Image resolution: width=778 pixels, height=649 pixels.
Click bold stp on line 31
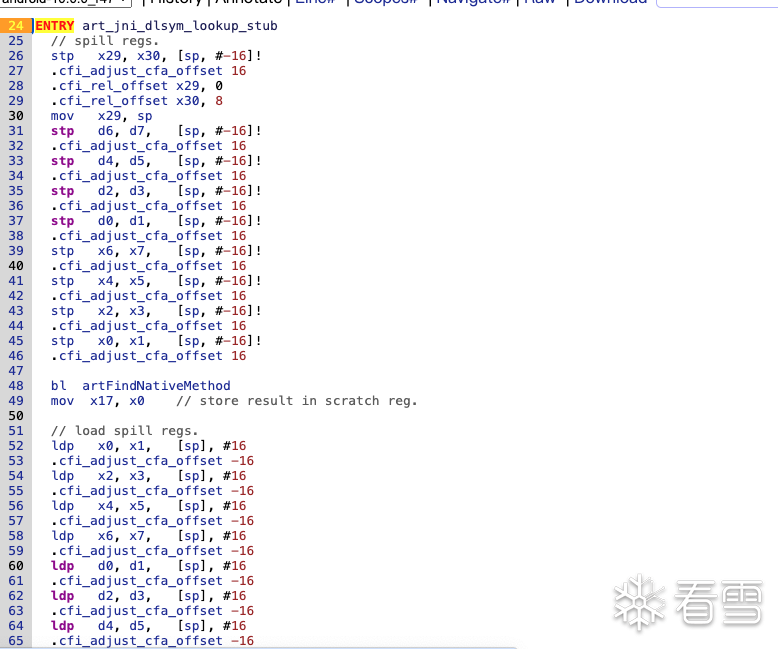63,130
